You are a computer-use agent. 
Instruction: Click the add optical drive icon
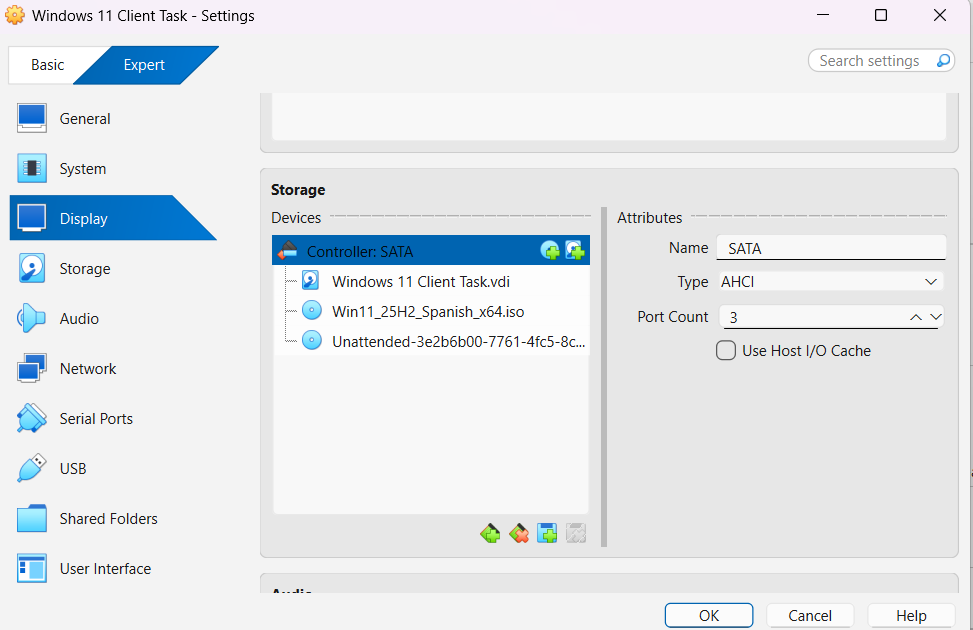click(550, 251)
